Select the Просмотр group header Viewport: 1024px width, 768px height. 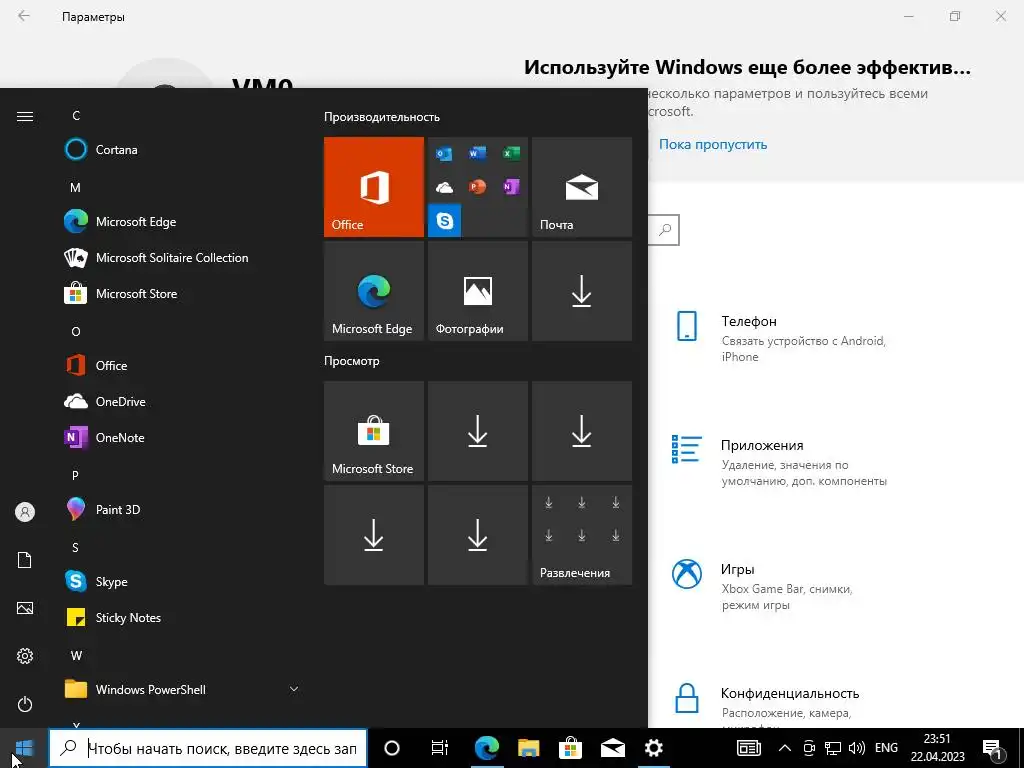tap(351, 360)
